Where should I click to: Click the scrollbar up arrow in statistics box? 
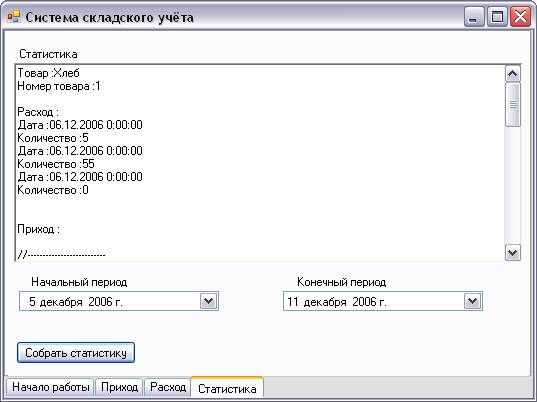click(513, 74)
